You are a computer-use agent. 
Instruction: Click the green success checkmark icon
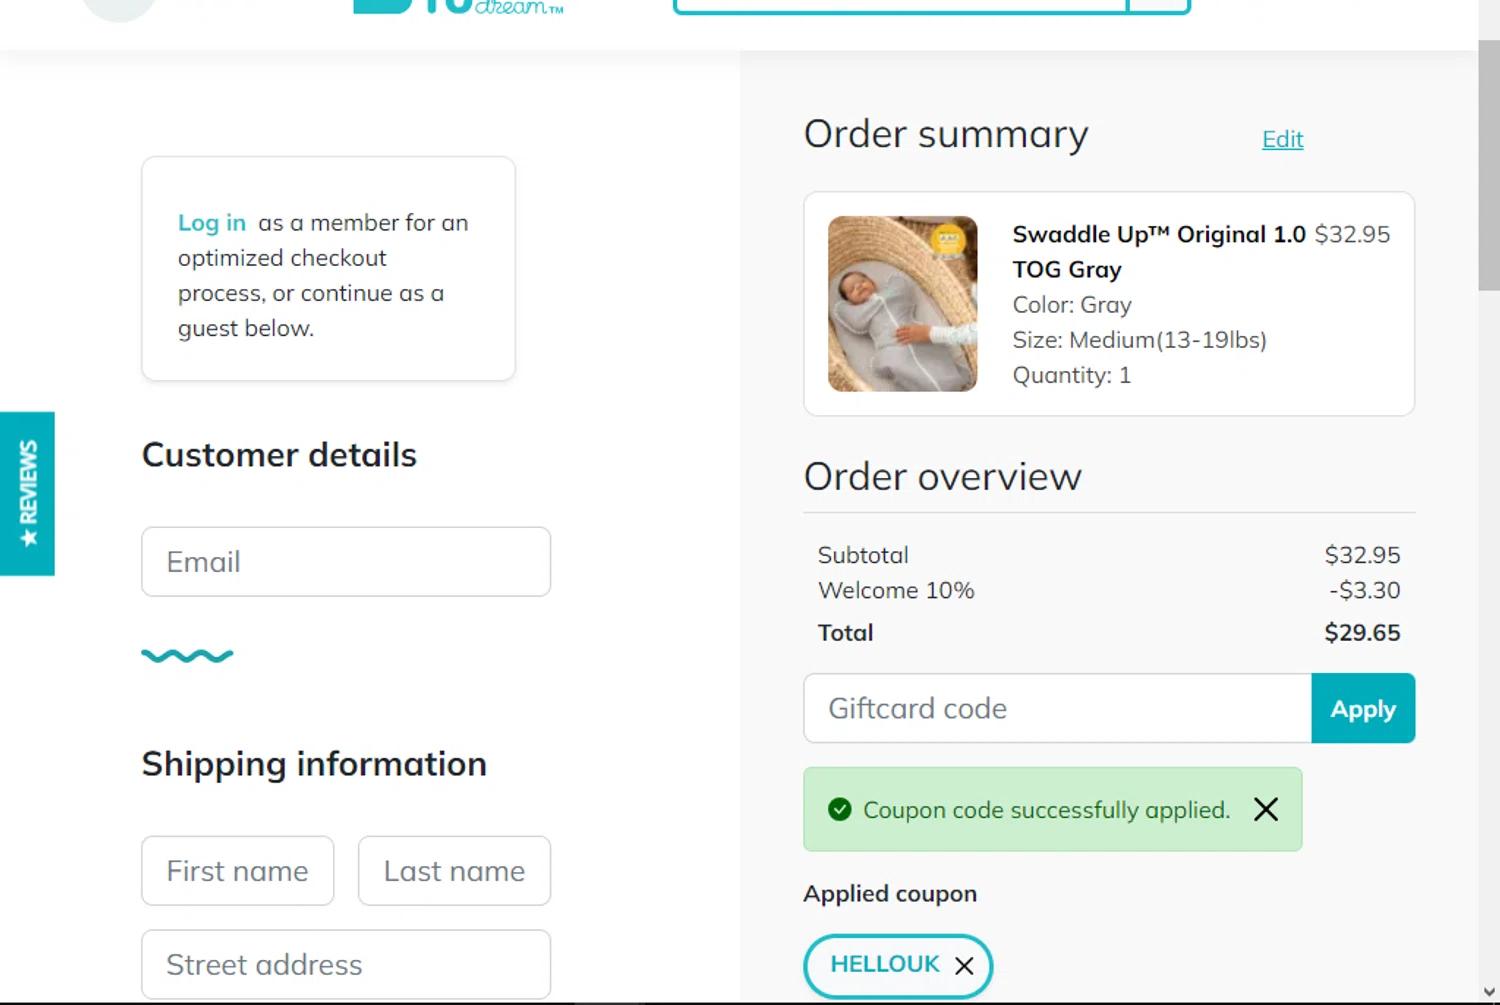[x=840, y=809]
